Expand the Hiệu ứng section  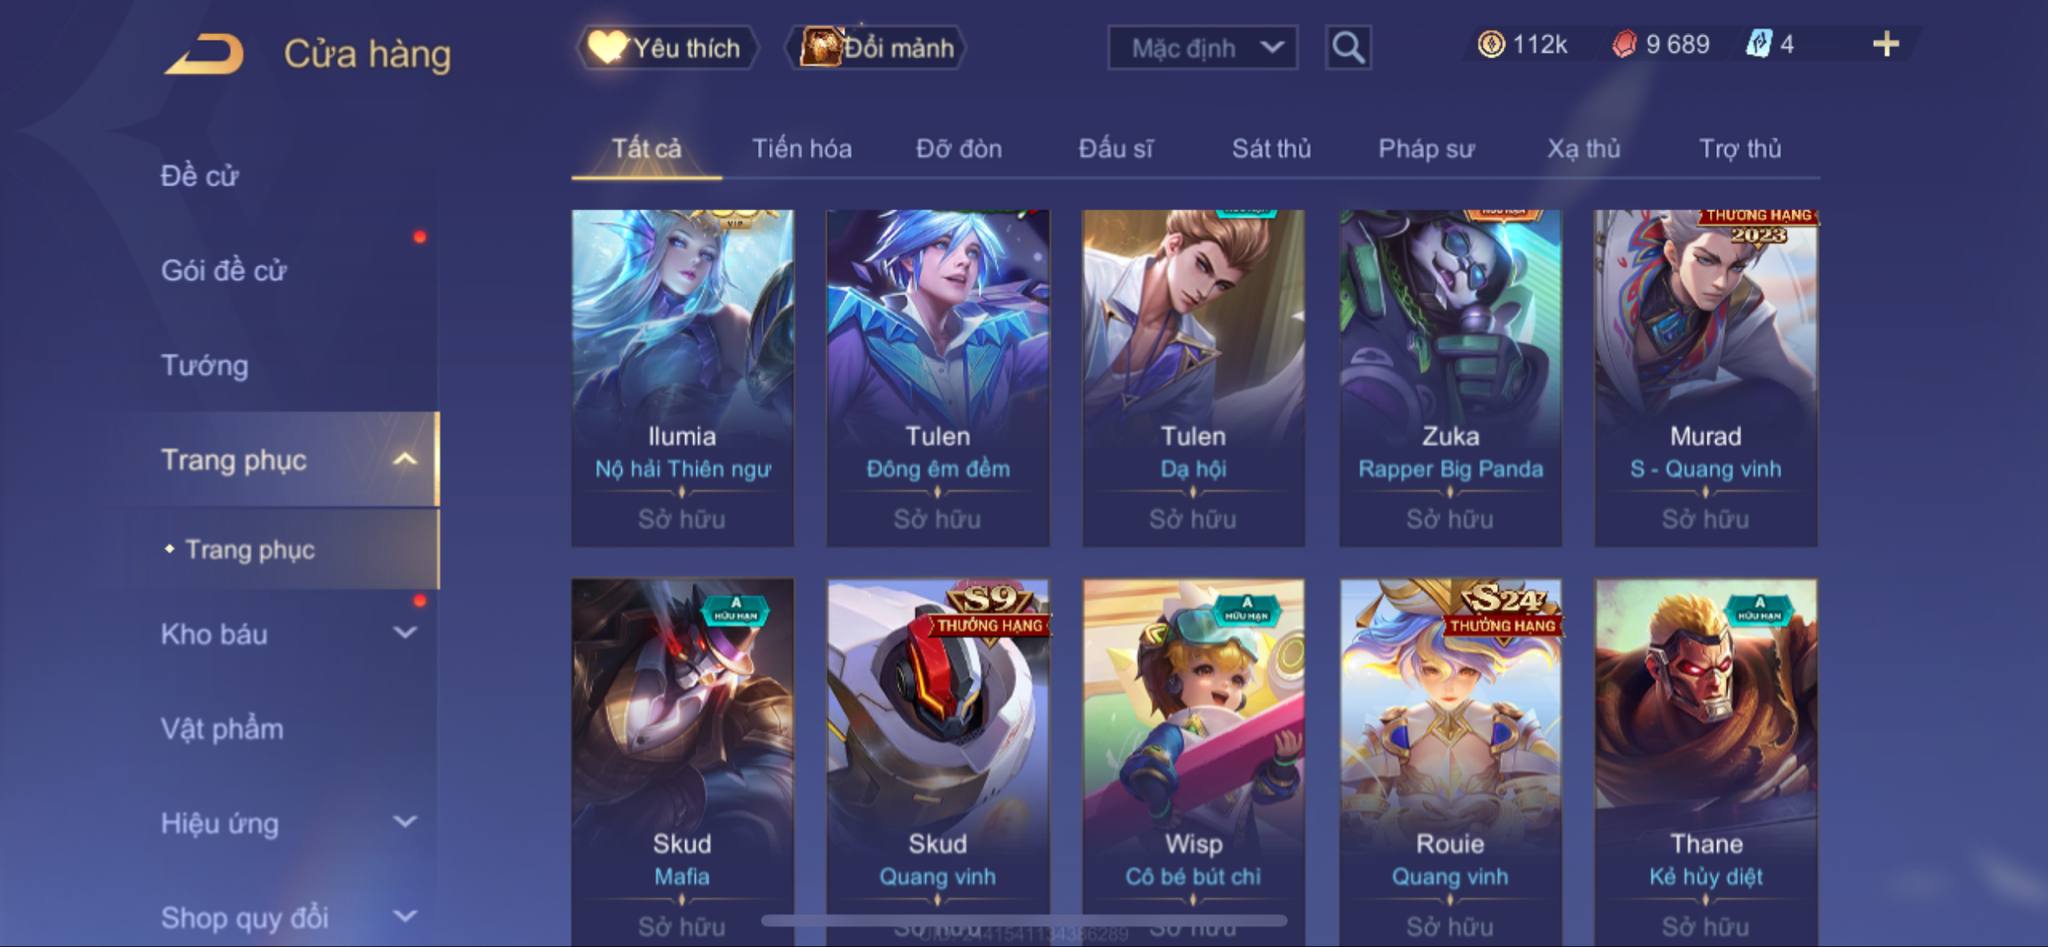click(405, 822)
